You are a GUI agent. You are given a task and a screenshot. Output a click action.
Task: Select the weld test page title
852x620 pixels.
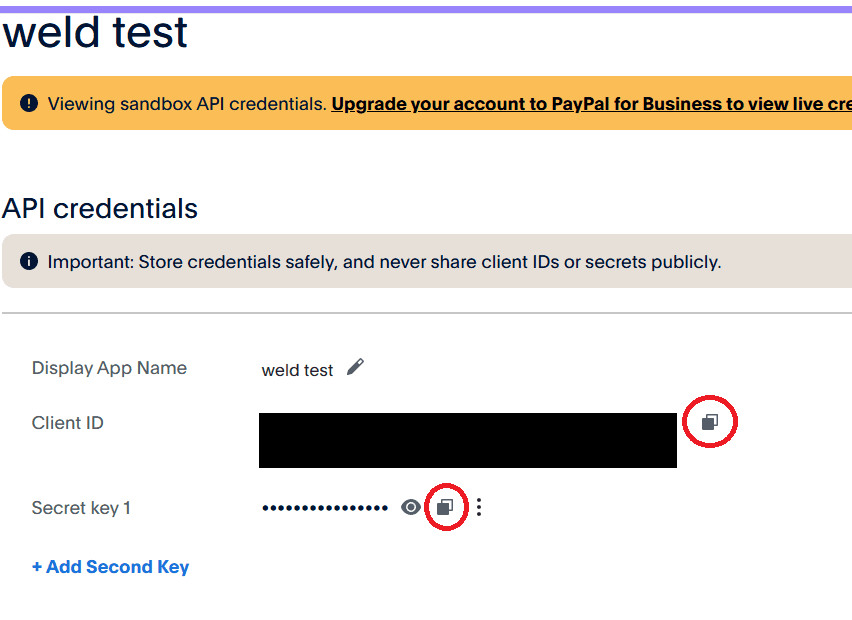pyautogui.click(x=95, y=33)
